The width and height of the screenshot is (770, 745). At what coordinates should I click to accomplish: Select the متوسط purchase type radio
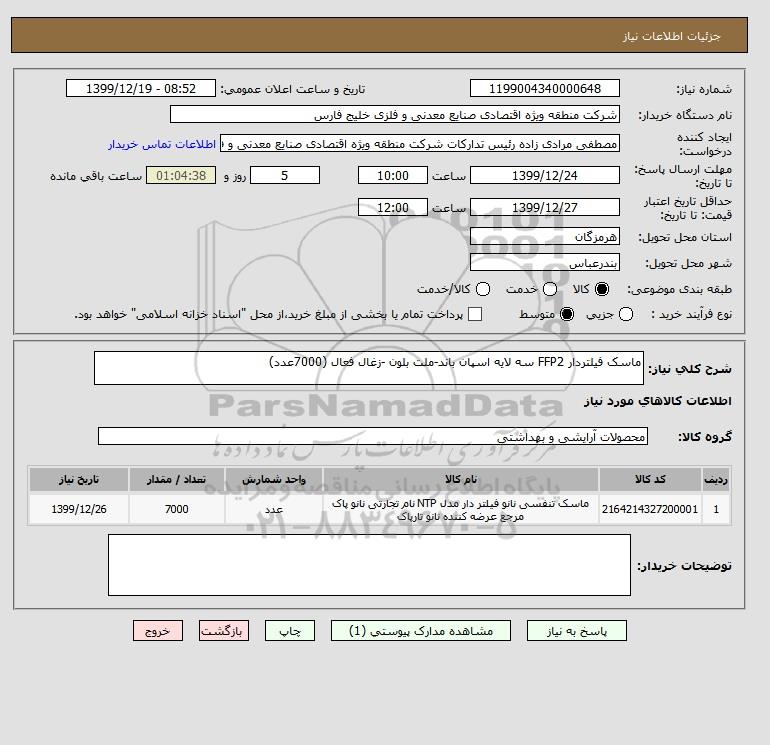coord(567,314)
